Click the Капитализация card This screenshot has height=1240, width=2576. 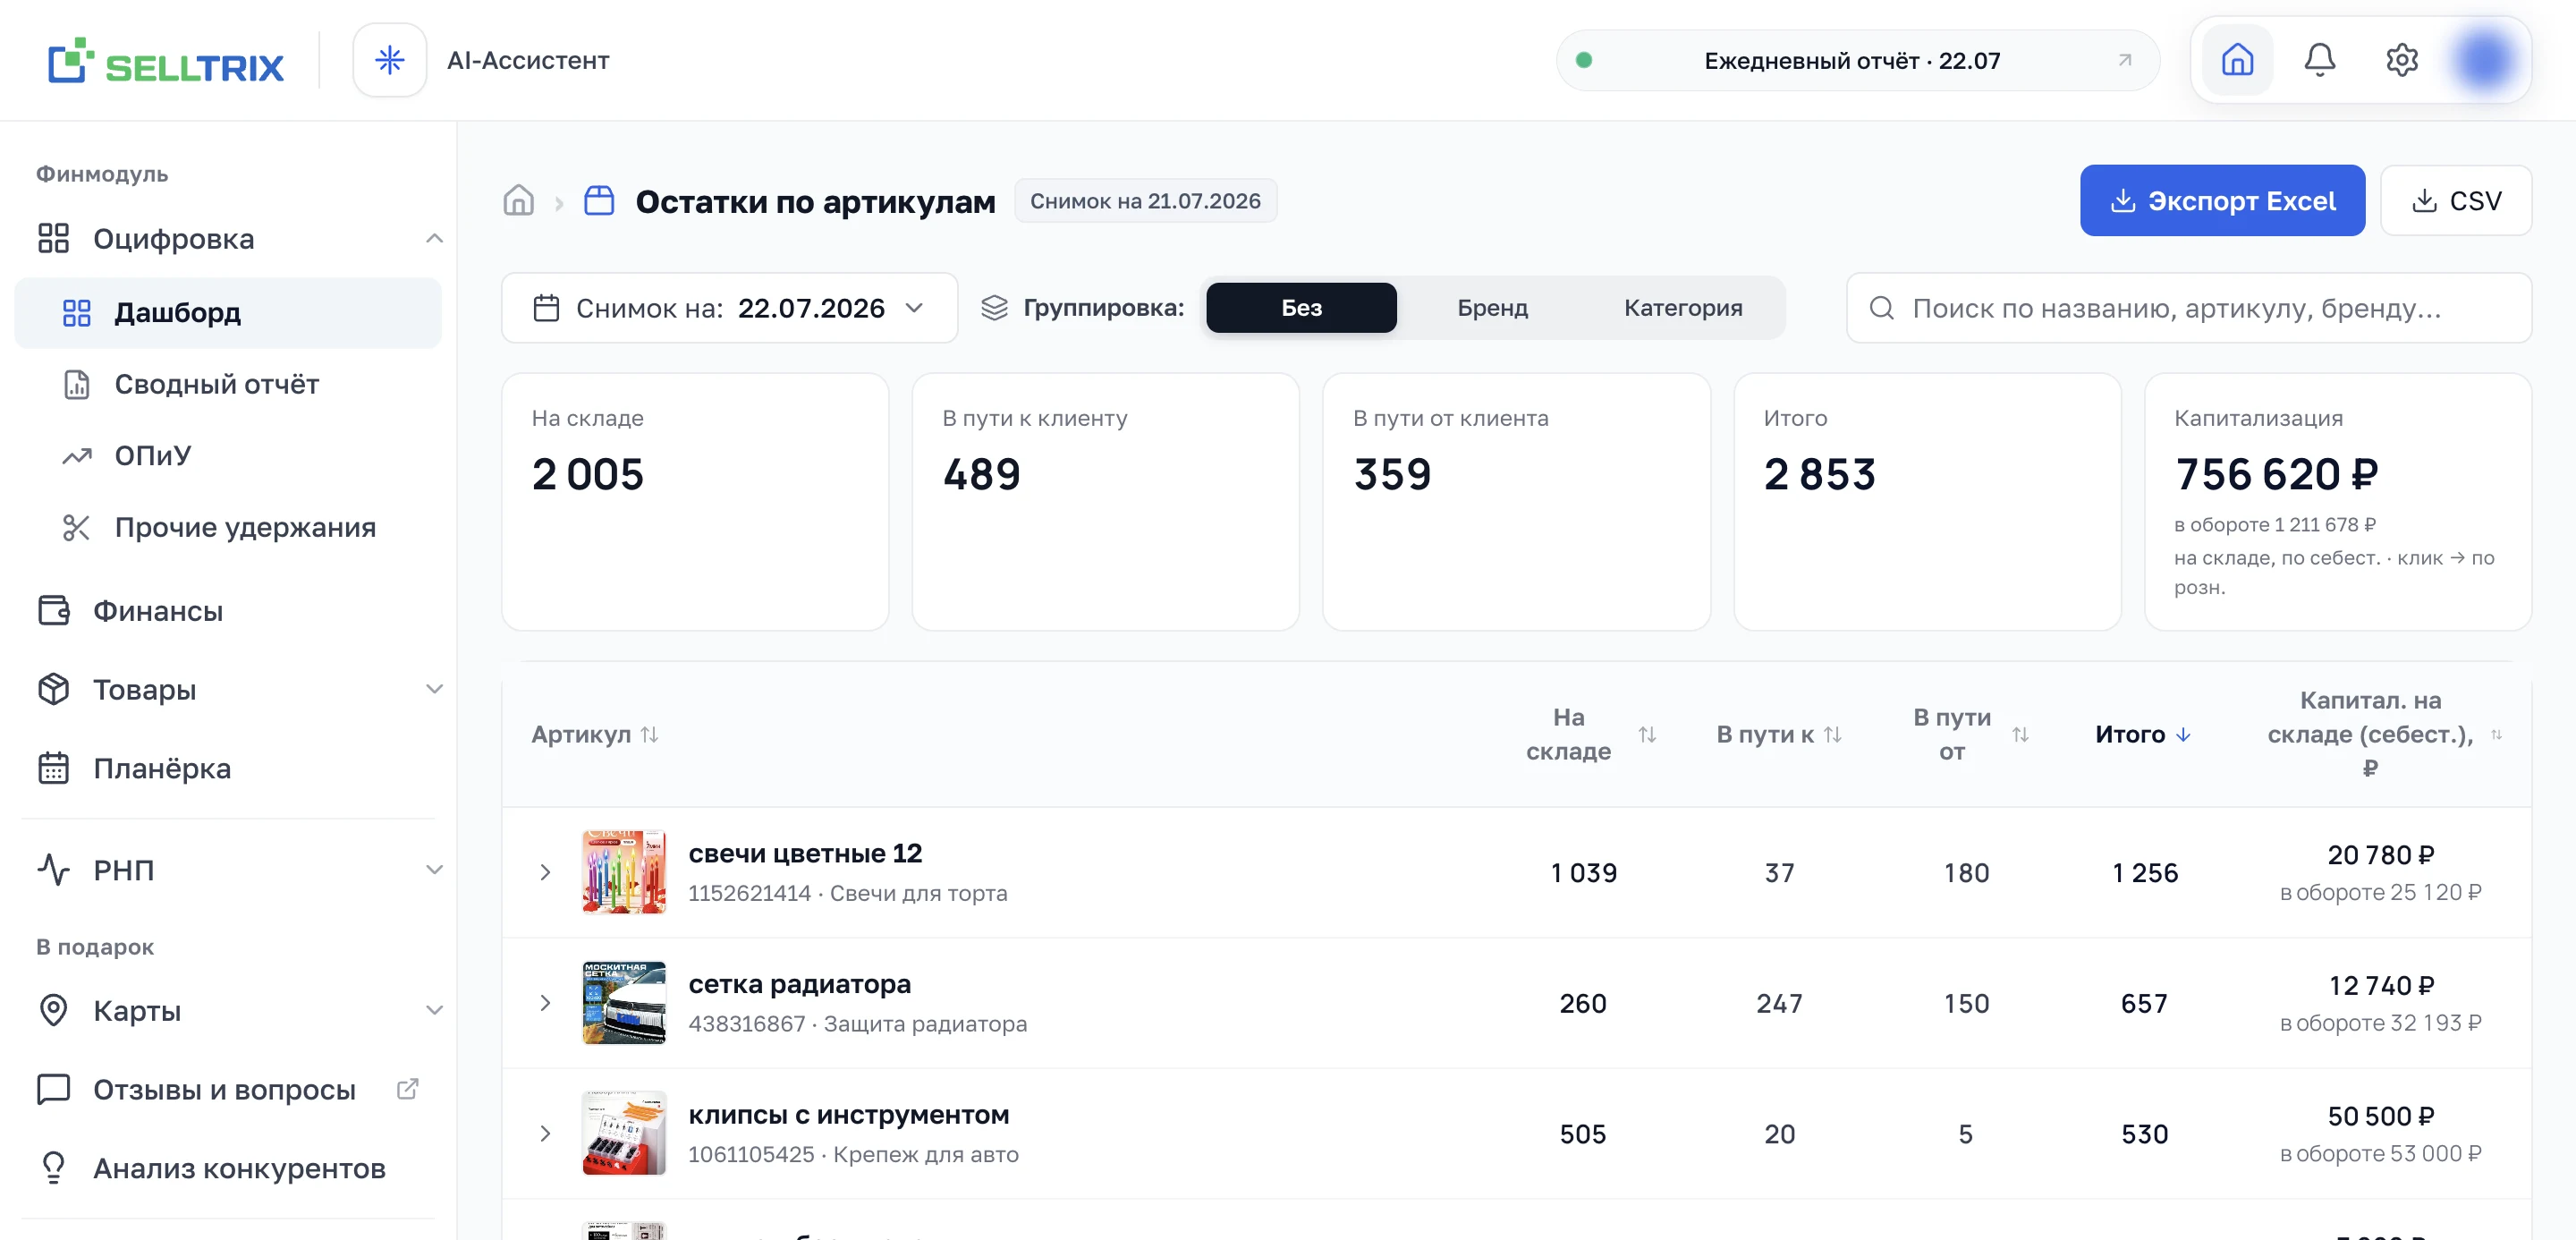click(2338, 501)
